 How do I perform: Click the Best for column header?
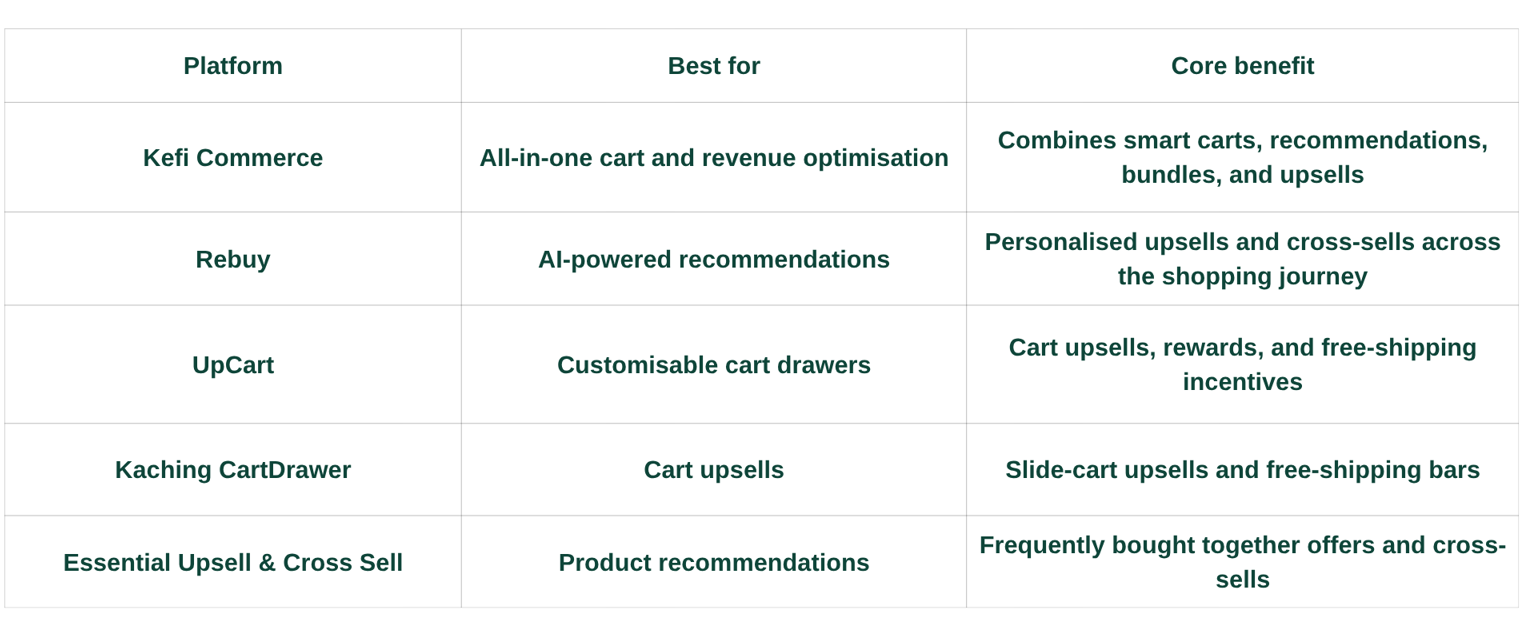[x=714, y=66]
